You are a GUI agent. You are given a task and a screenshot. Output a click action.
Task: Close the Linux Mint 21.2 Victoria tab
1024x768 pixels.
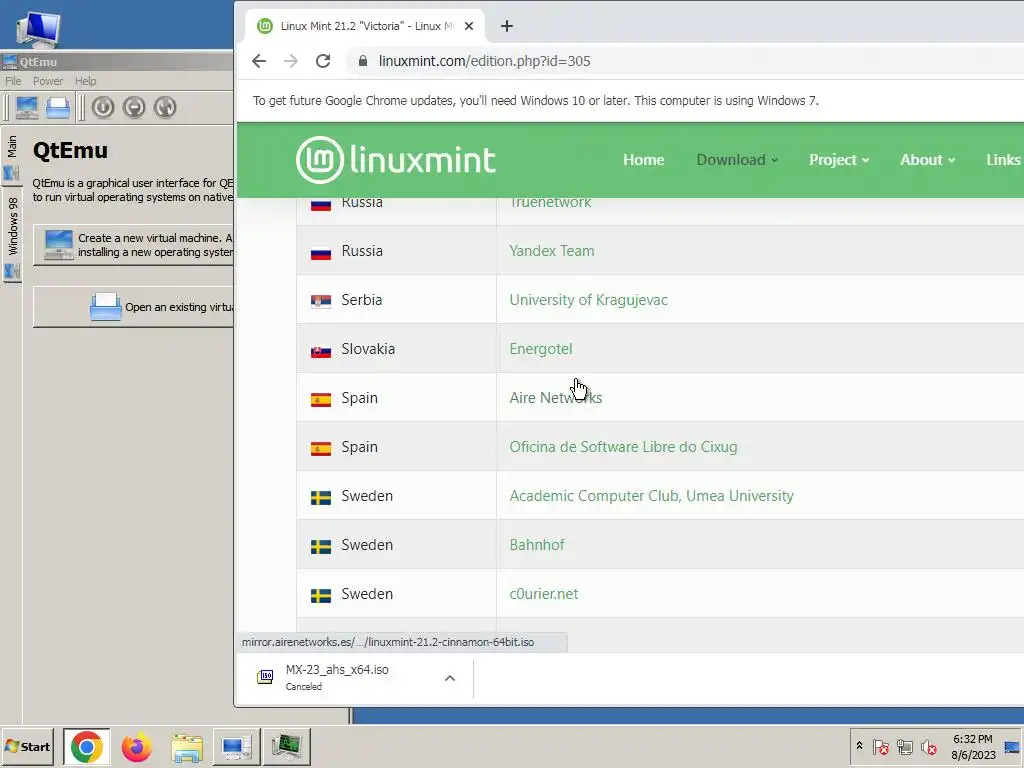(469, 26)
